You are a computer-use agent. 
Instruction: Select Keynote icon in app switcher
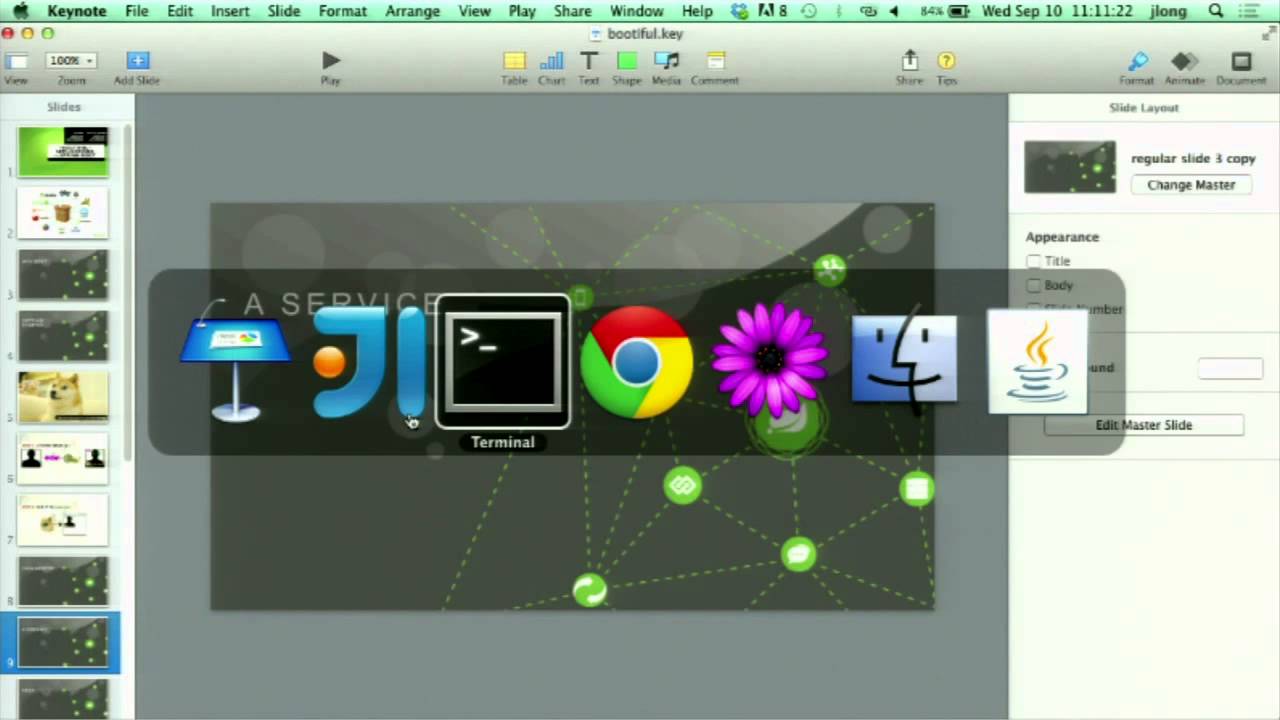click(x=236, y=362)
